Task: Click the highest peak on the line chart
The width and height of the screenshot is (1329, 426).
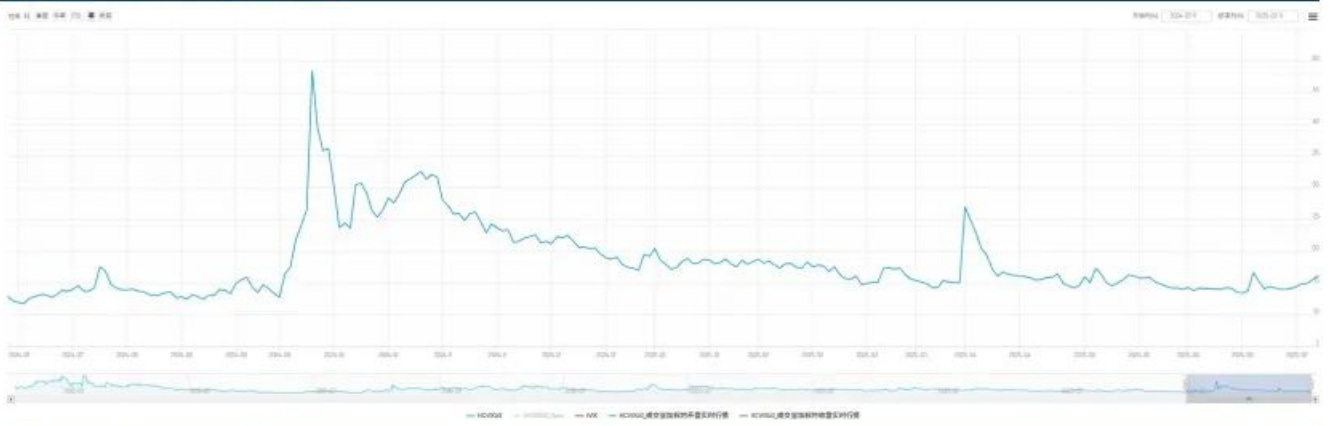Action: pyautogui.click(x=312, y=72)
